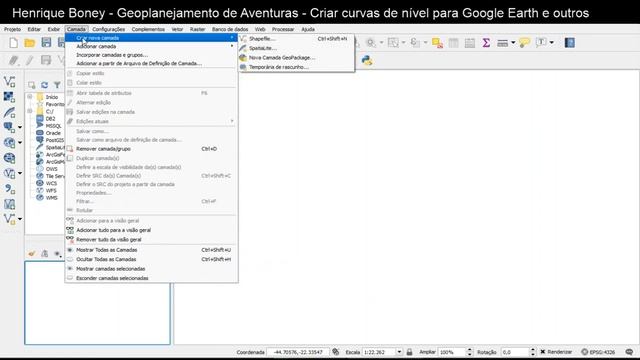Click Mostrar Todas as Camadas
Screen dimensions: 640x360
151,250
